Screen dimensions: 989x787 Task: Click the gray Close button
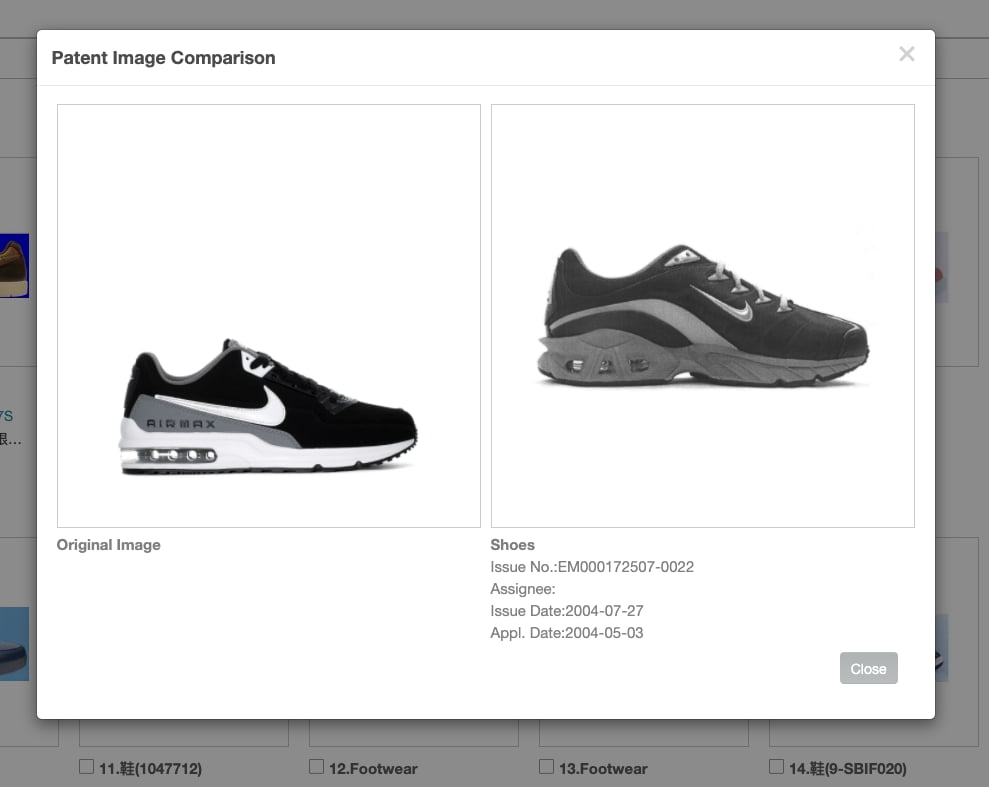(x=868, y=668)
